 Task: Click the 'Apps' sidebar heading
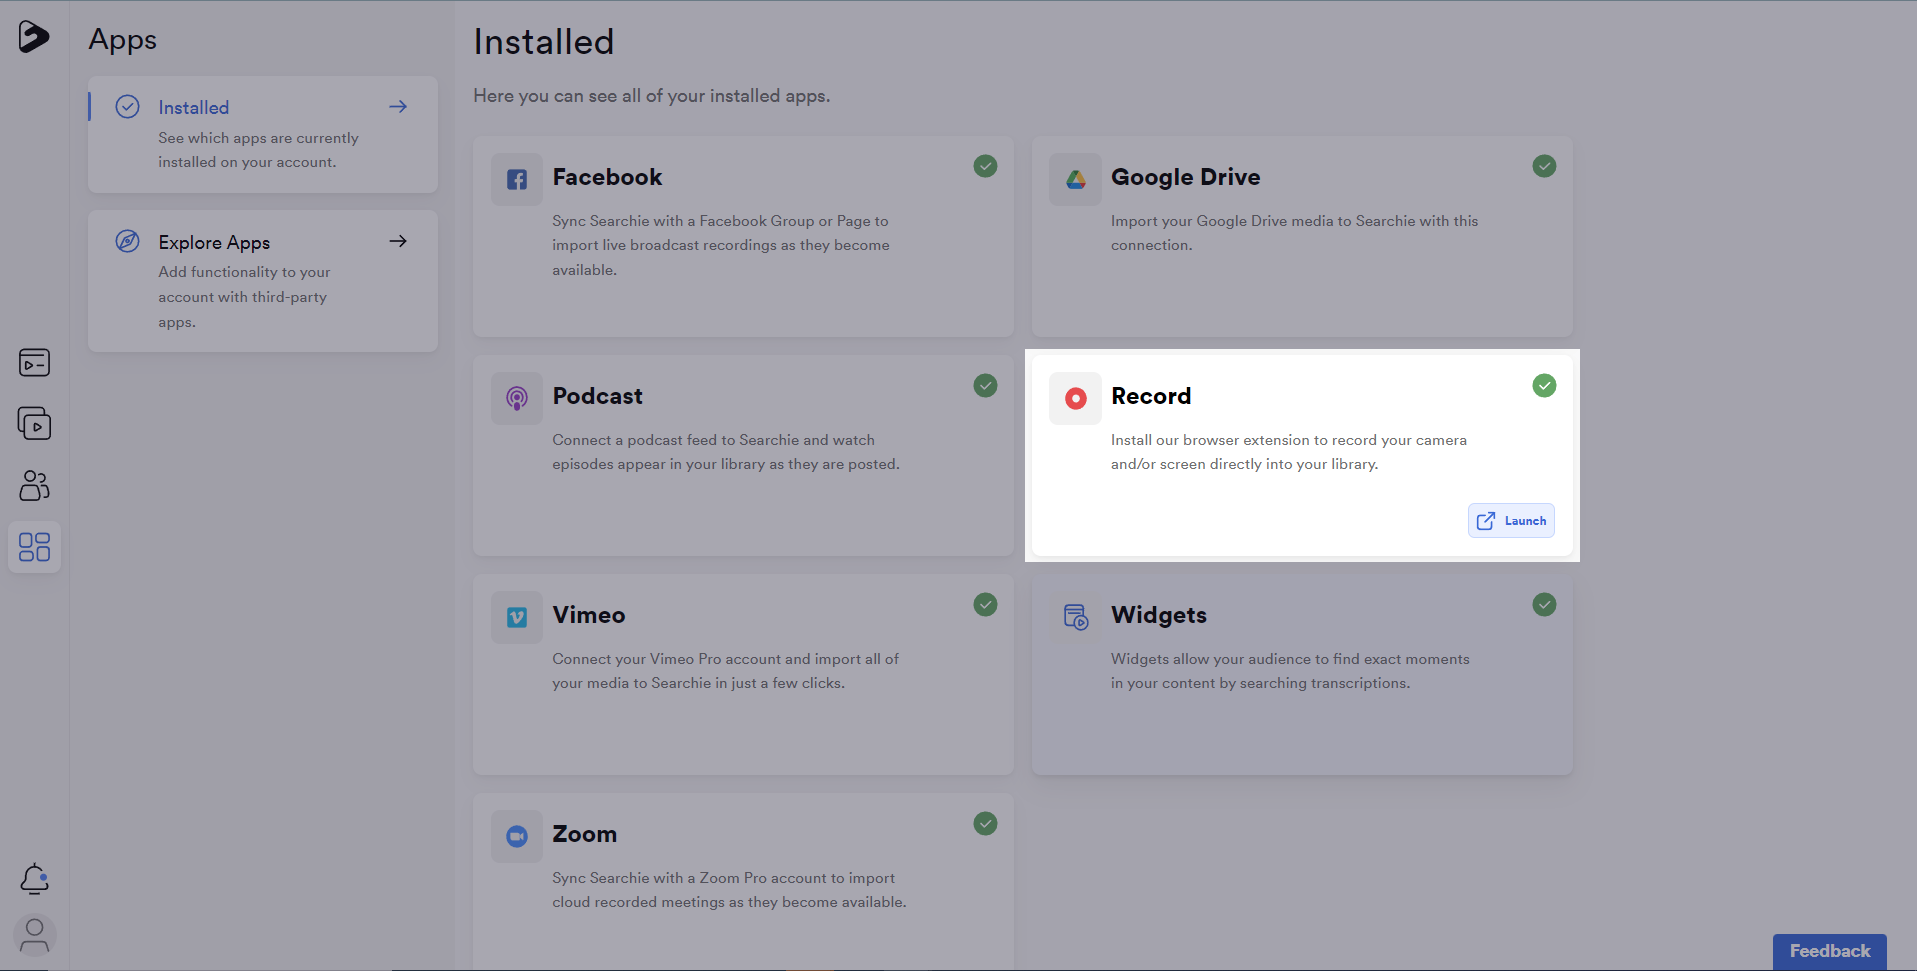(123, 40)
